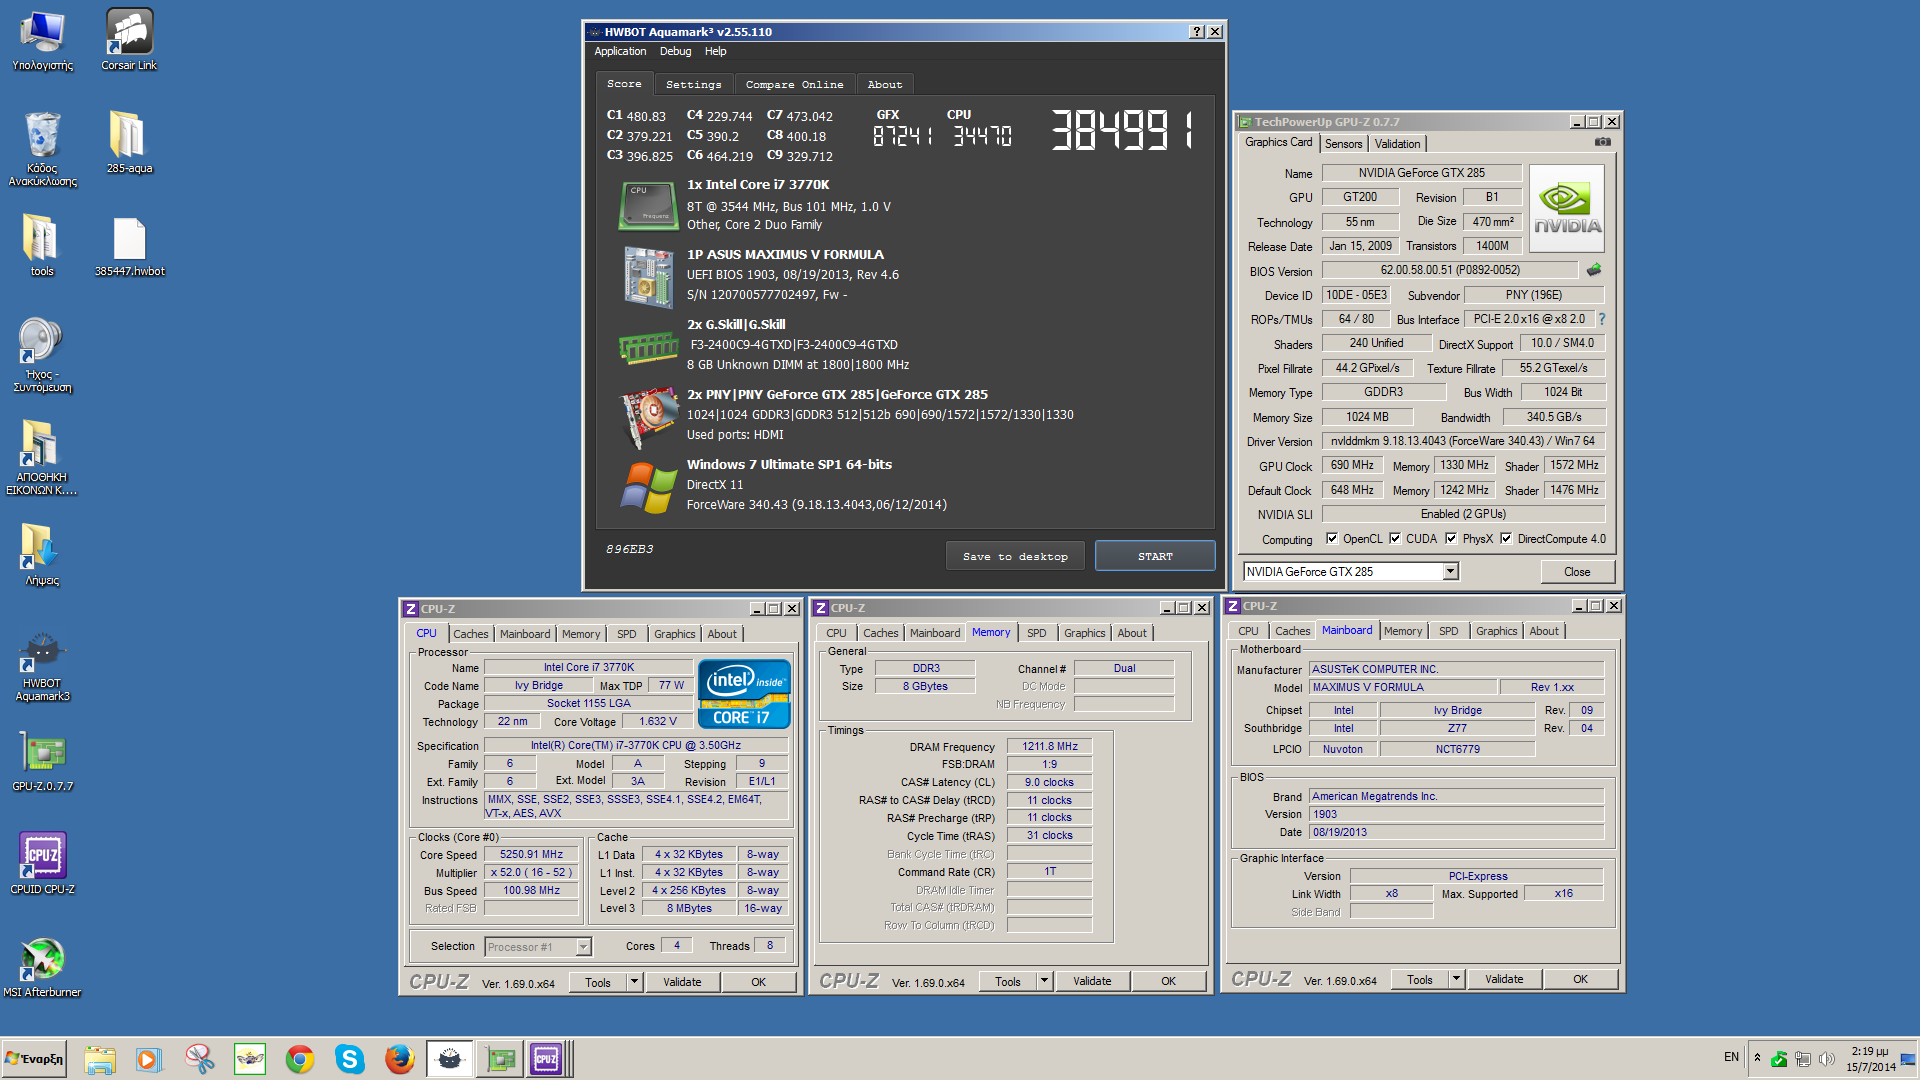Switch to Compare Online tab

coord(794,85)
